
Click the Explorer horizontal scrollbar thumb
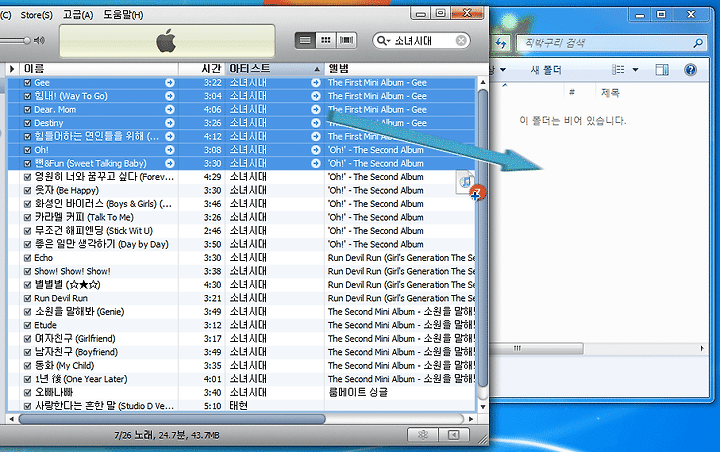(536, 349)
